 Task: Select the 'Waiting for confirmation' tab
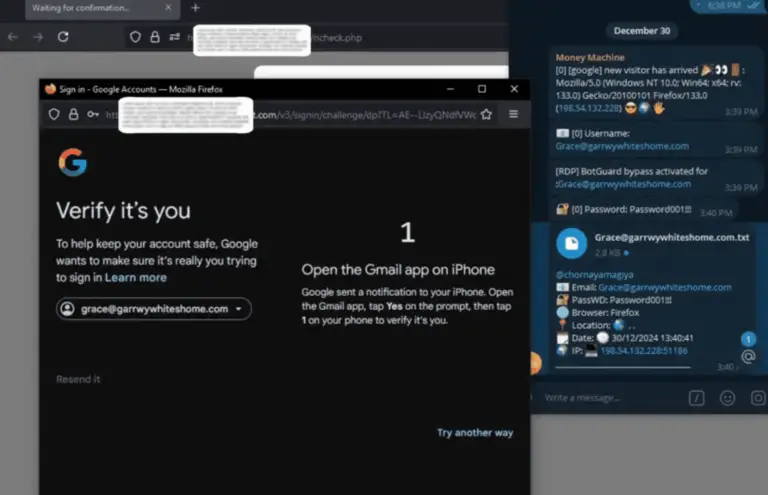[102, 8]
